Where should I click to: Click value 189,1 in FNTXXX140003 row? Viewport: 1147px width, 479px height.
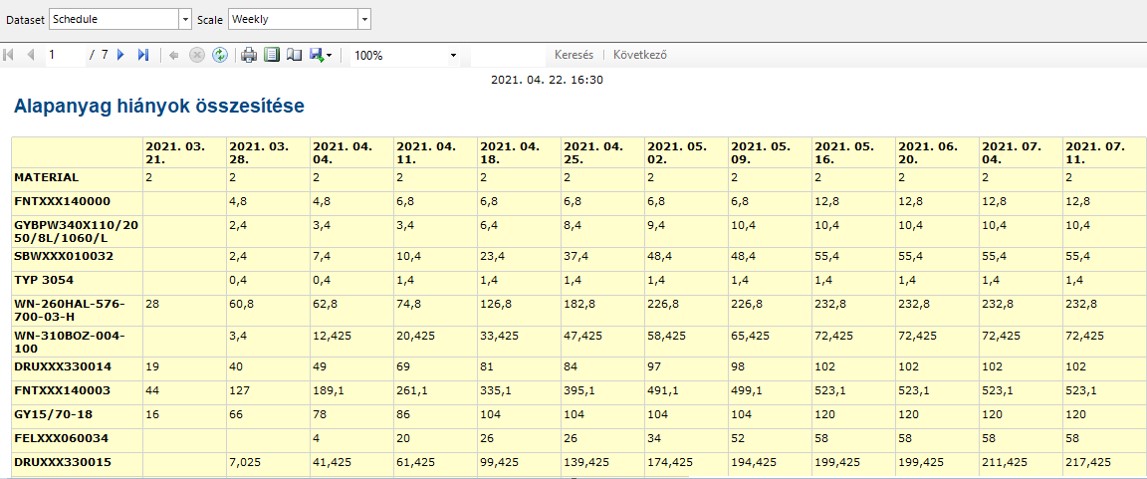pyautogui.click(x=329, y=391)
